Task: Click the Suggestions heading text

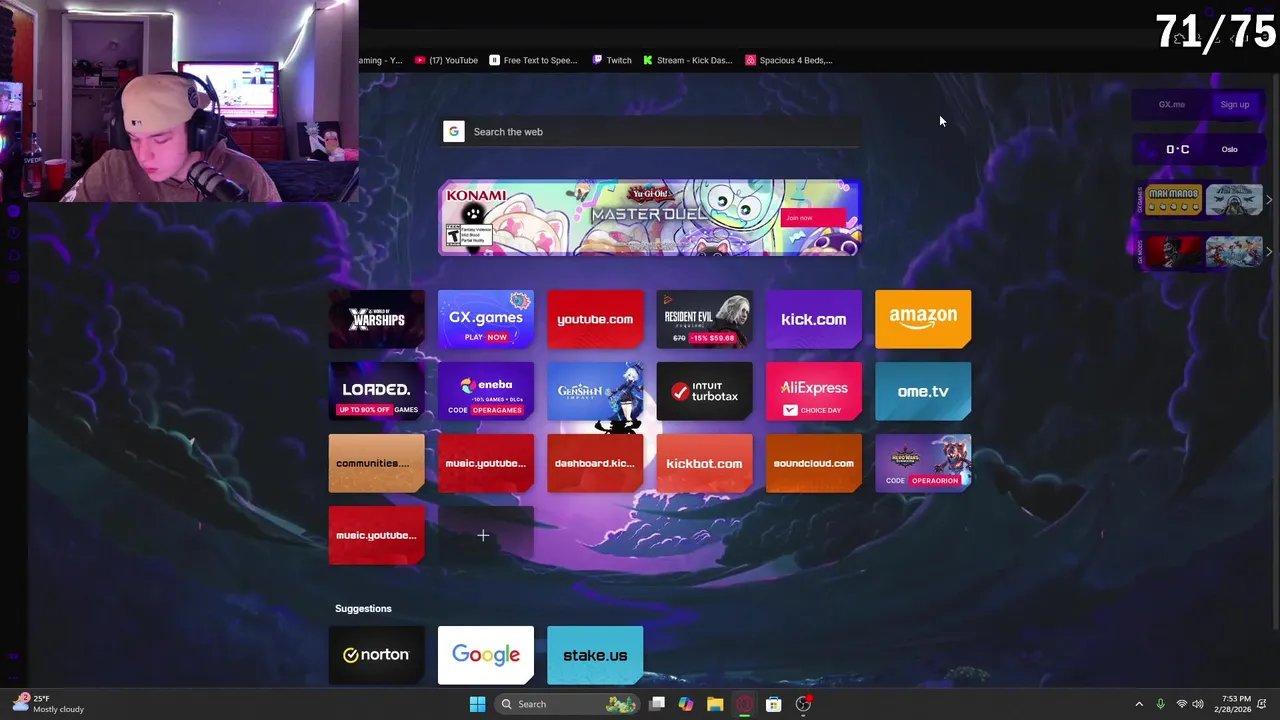Action: [363, 608]
